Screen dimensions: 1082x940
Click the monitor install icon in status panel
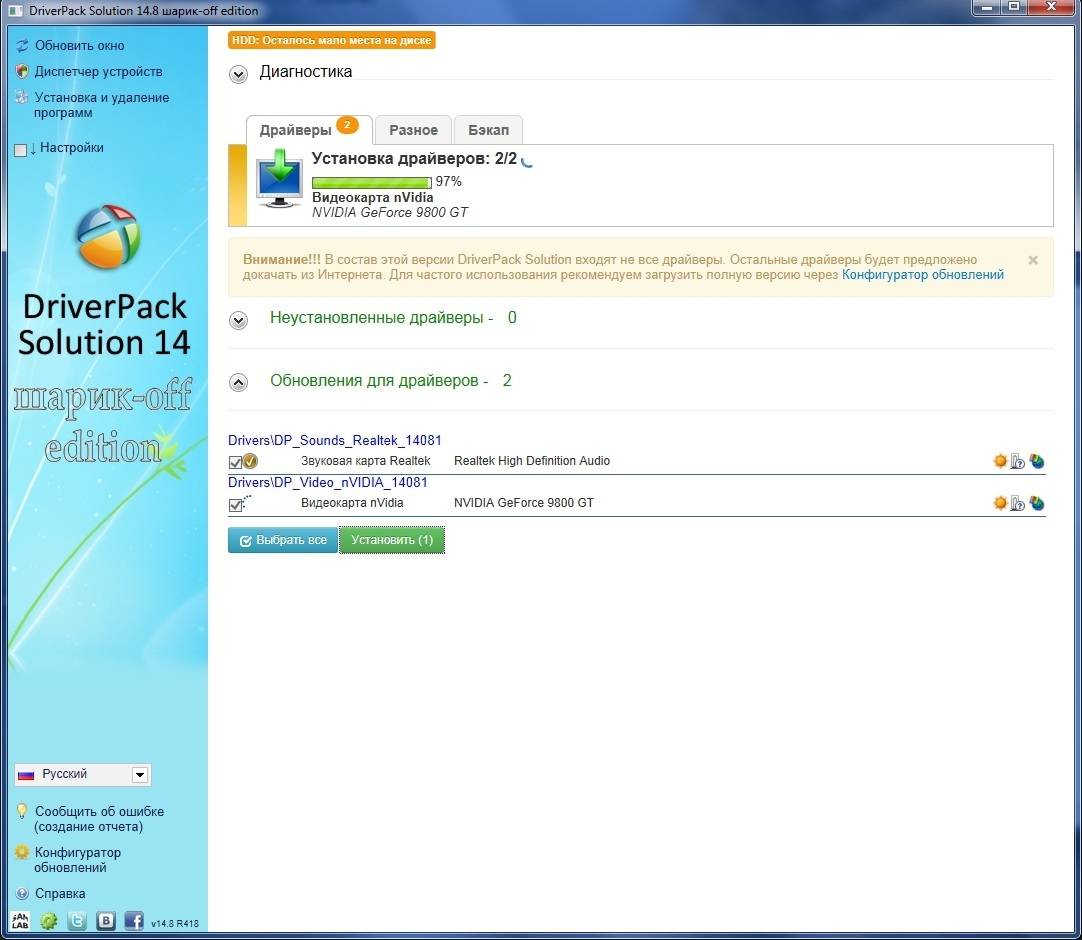pyautogui.click(x=279, y=179)
